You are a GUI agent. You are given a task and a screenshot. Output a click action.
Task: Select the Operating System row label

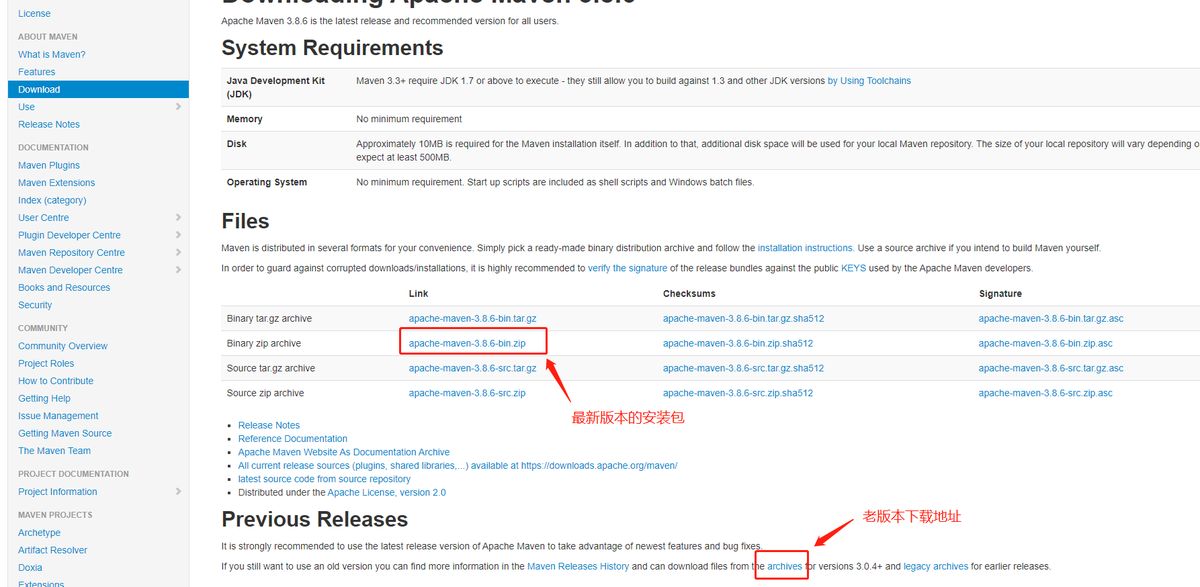coord(267,183)
